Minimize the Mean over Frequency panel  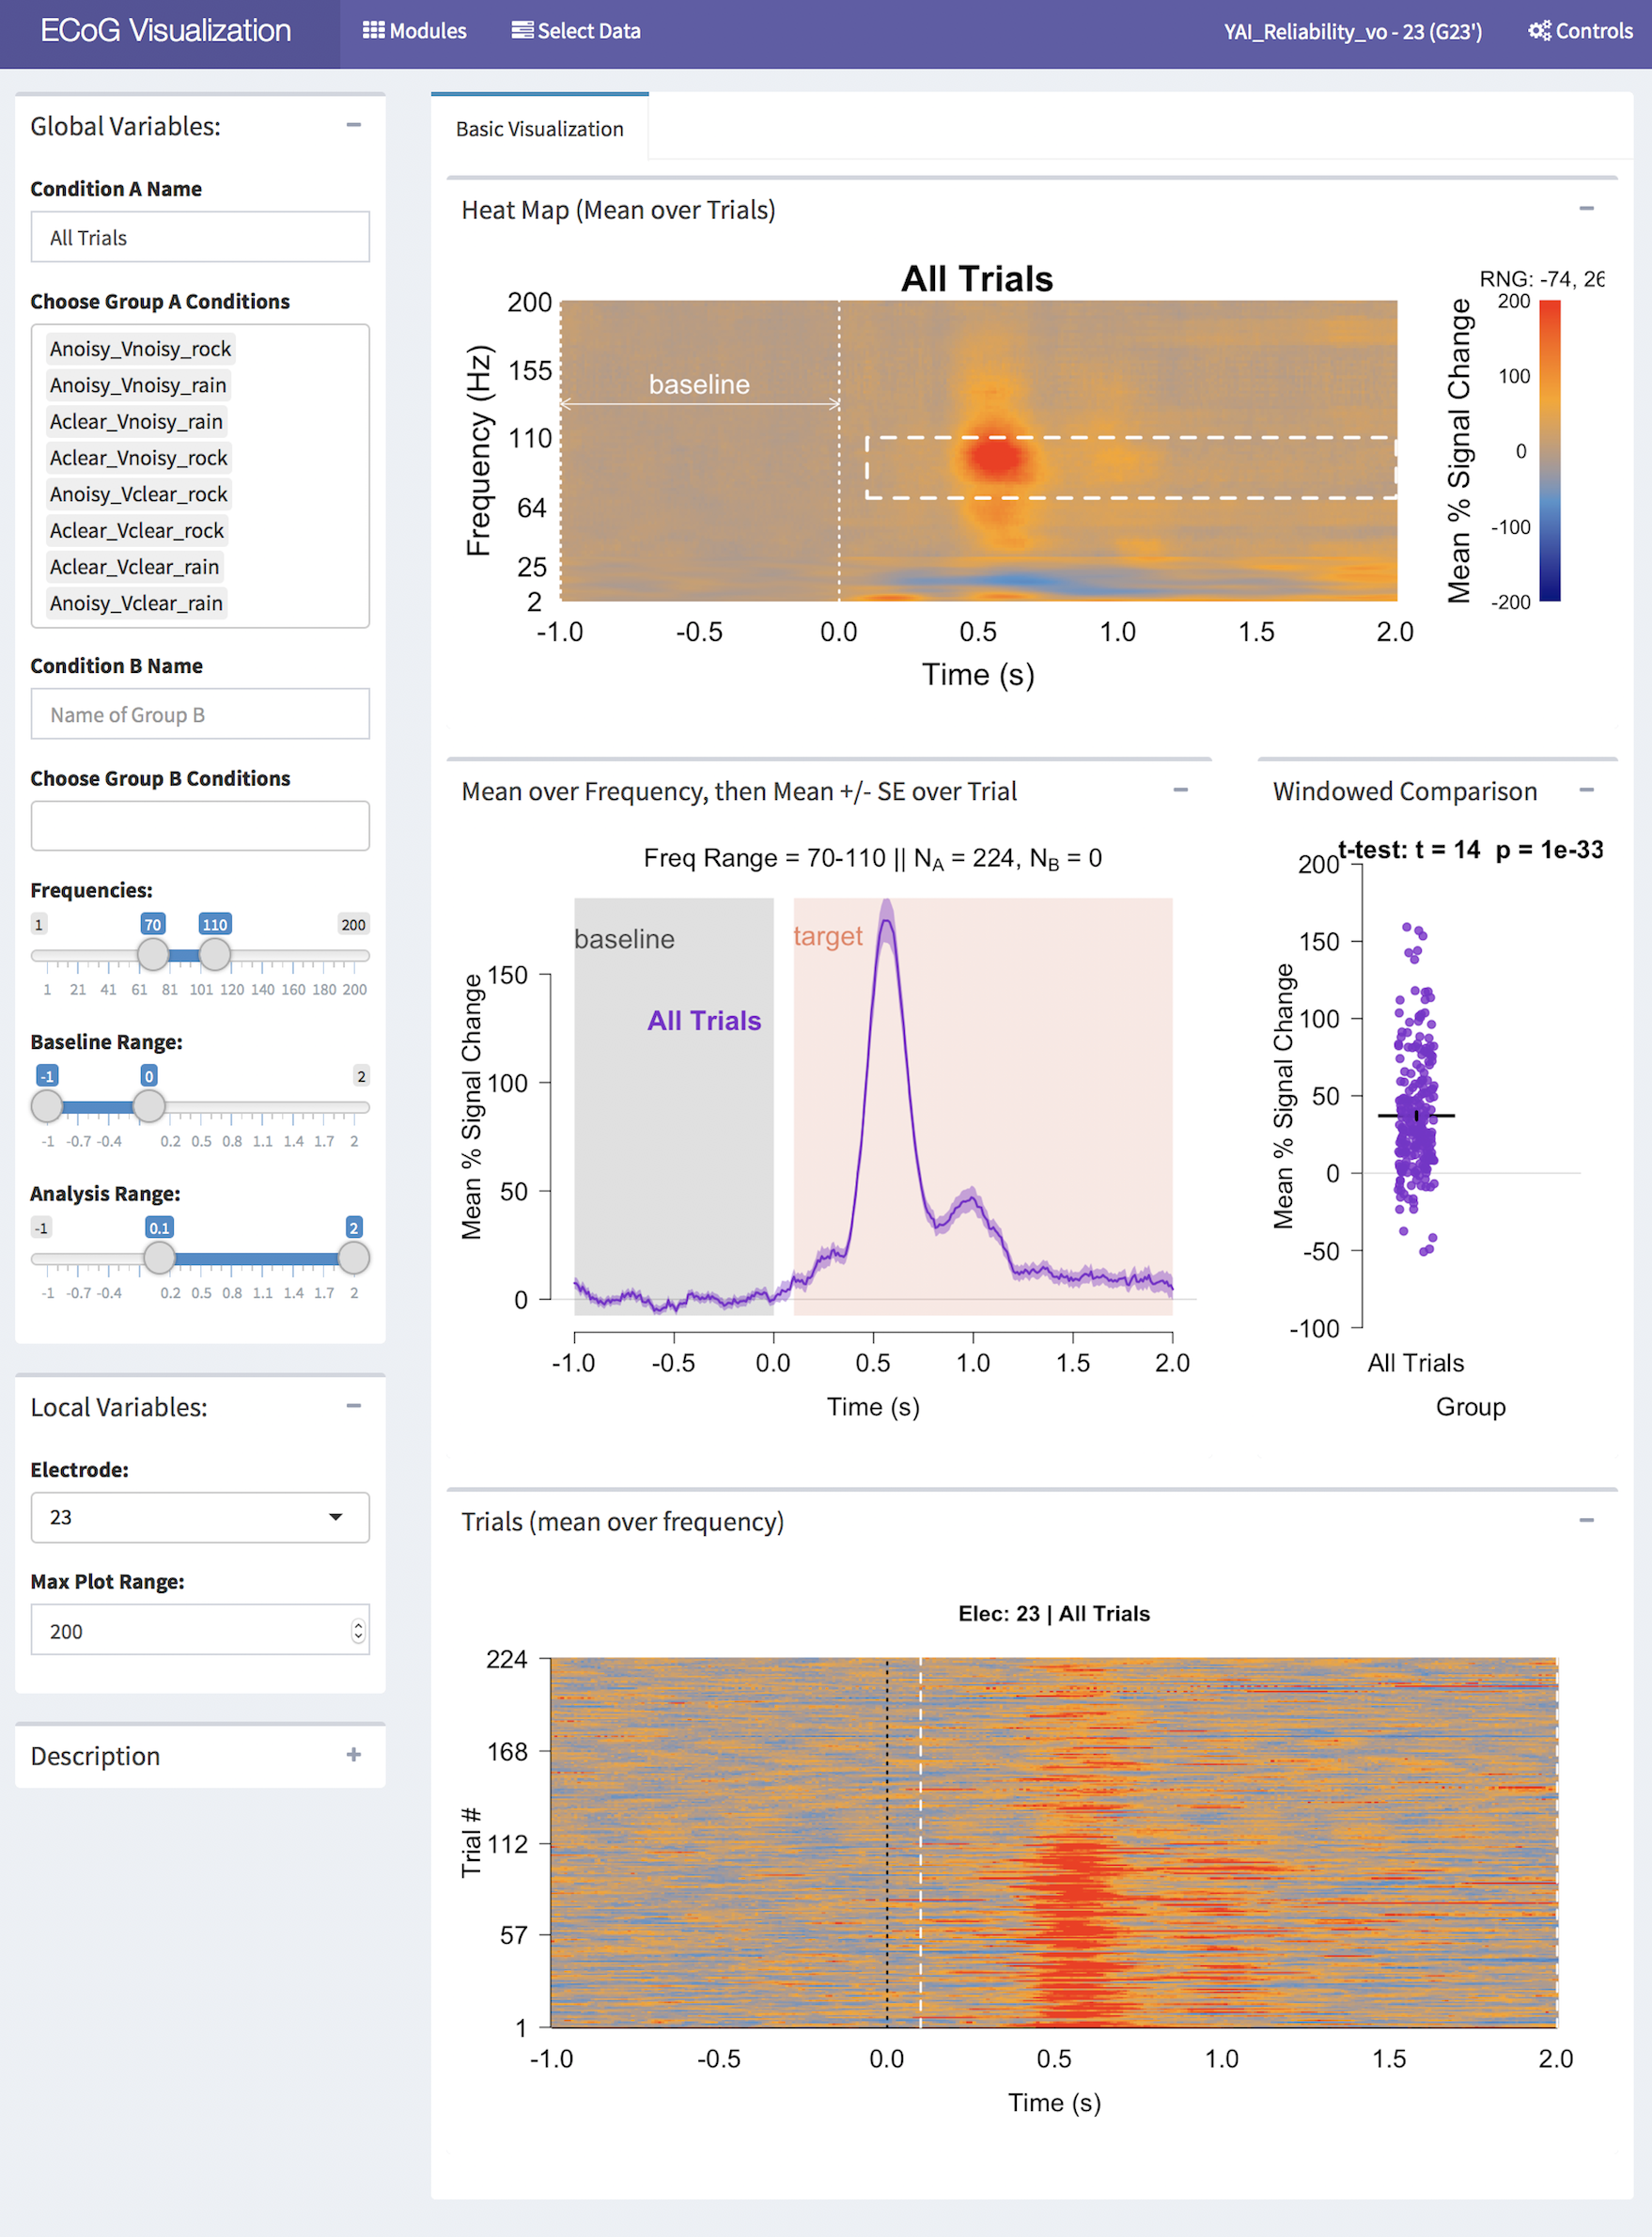pos(1180,790)
